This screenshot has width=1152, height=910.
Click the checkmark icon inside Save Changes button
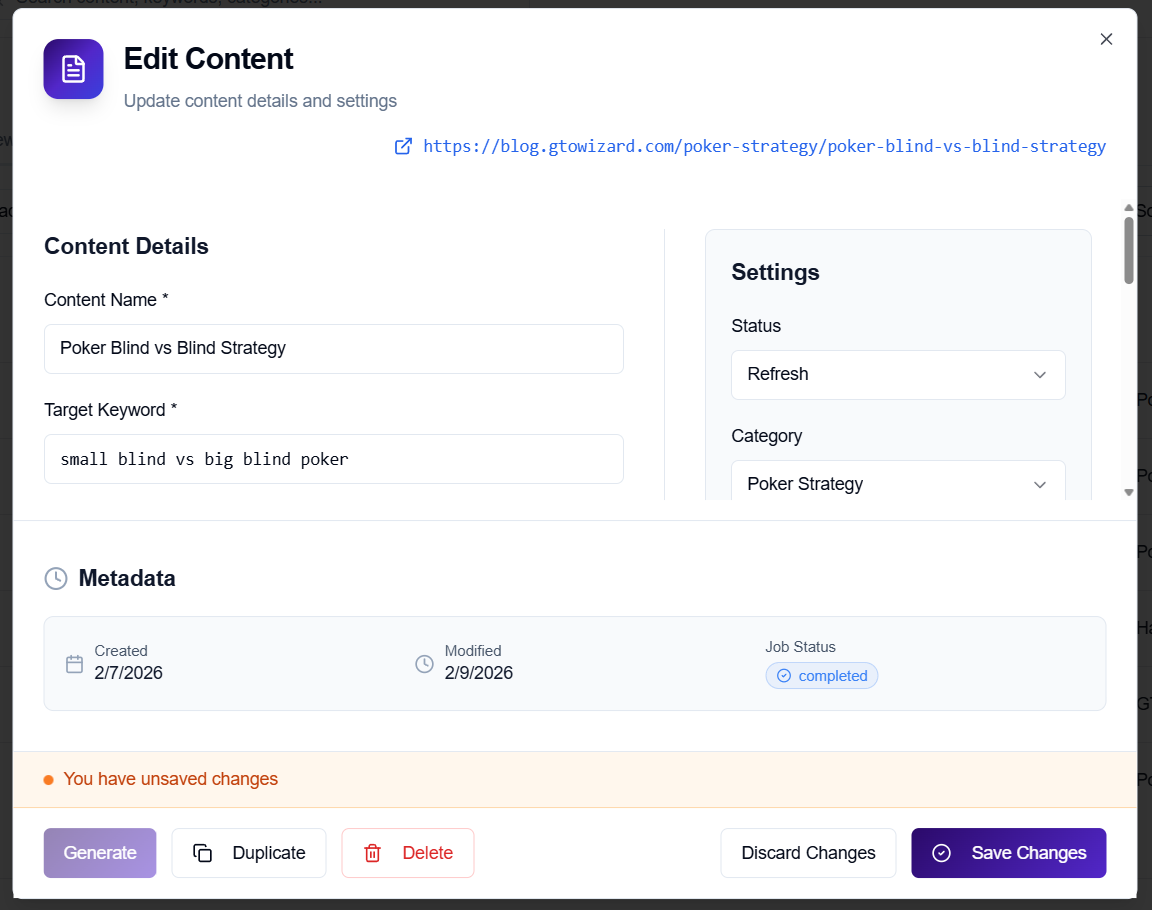(940, 853)
